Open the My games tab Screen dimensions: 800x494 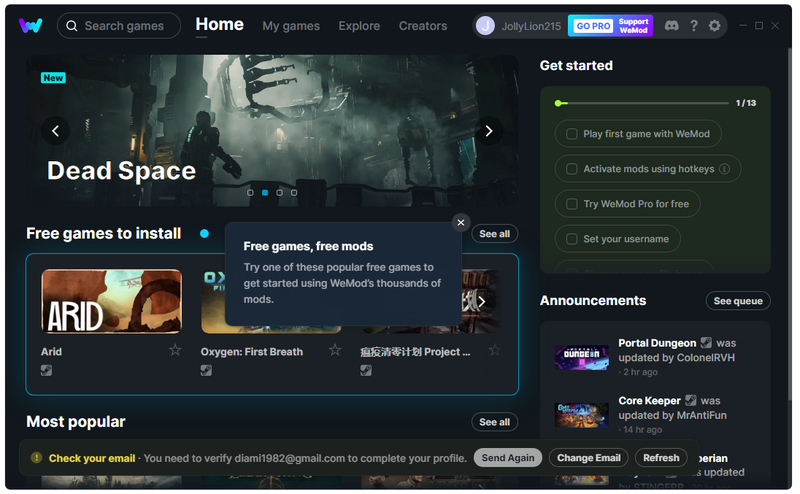point(291,26)
